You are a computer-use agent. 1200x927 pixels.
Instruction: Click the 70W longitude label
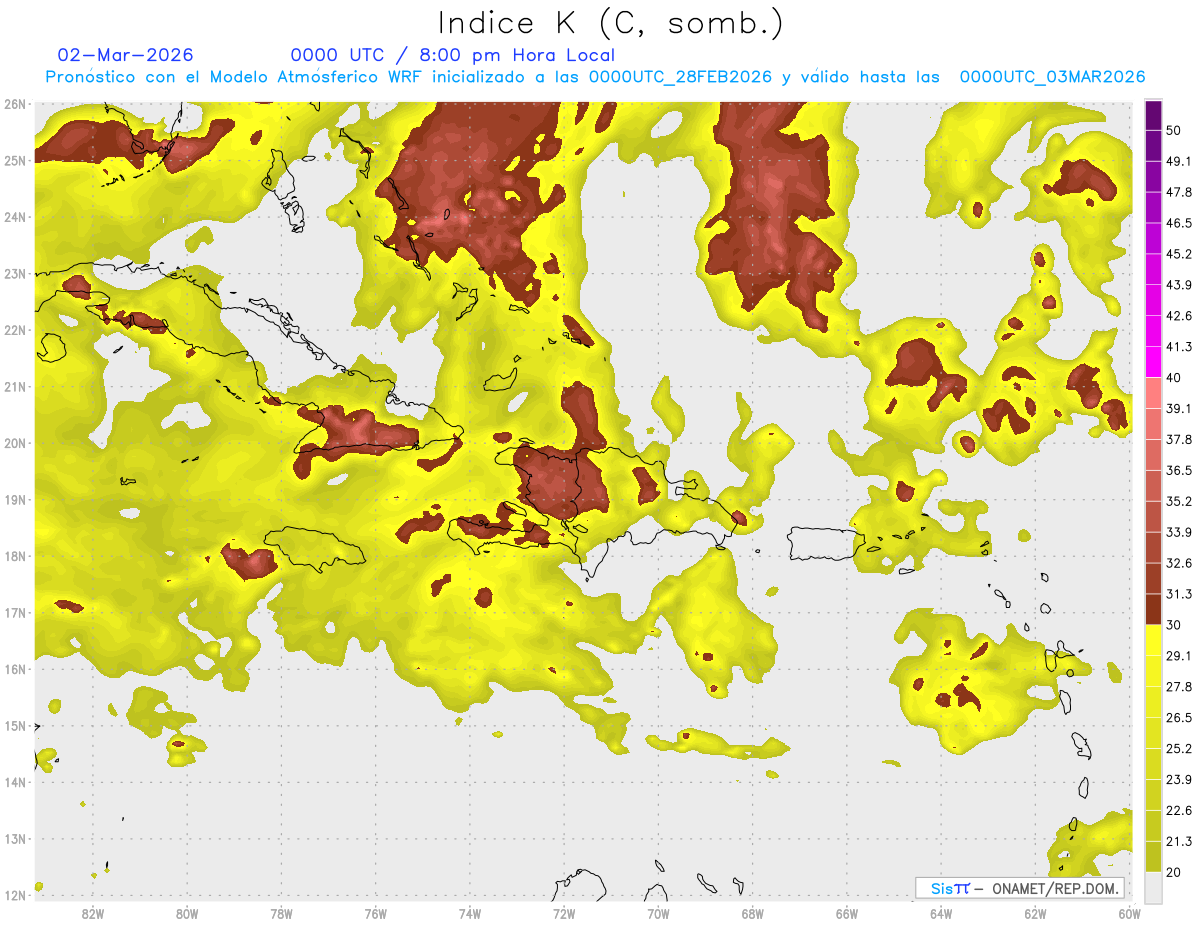coord(658,913)
